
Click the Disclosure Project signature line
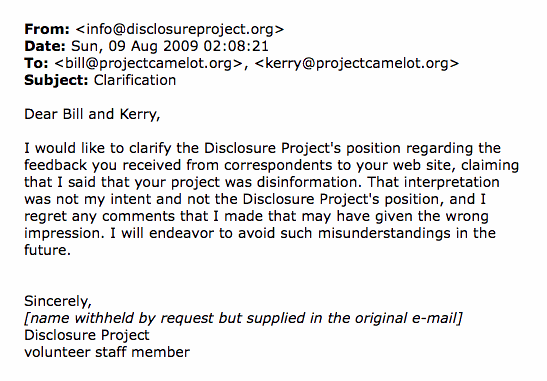(87, 335)
